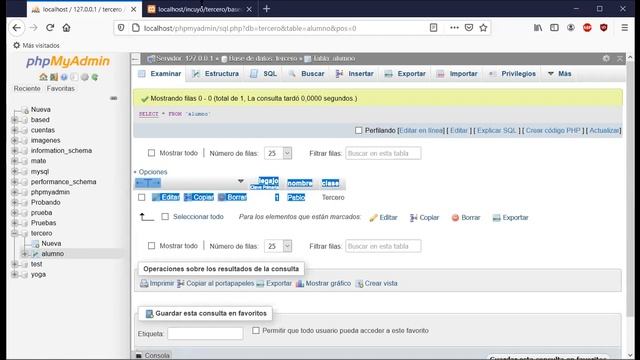This screenshot has height=360, width=640.
Task: Click Crear código PHP link
Action: coord(553,131)
